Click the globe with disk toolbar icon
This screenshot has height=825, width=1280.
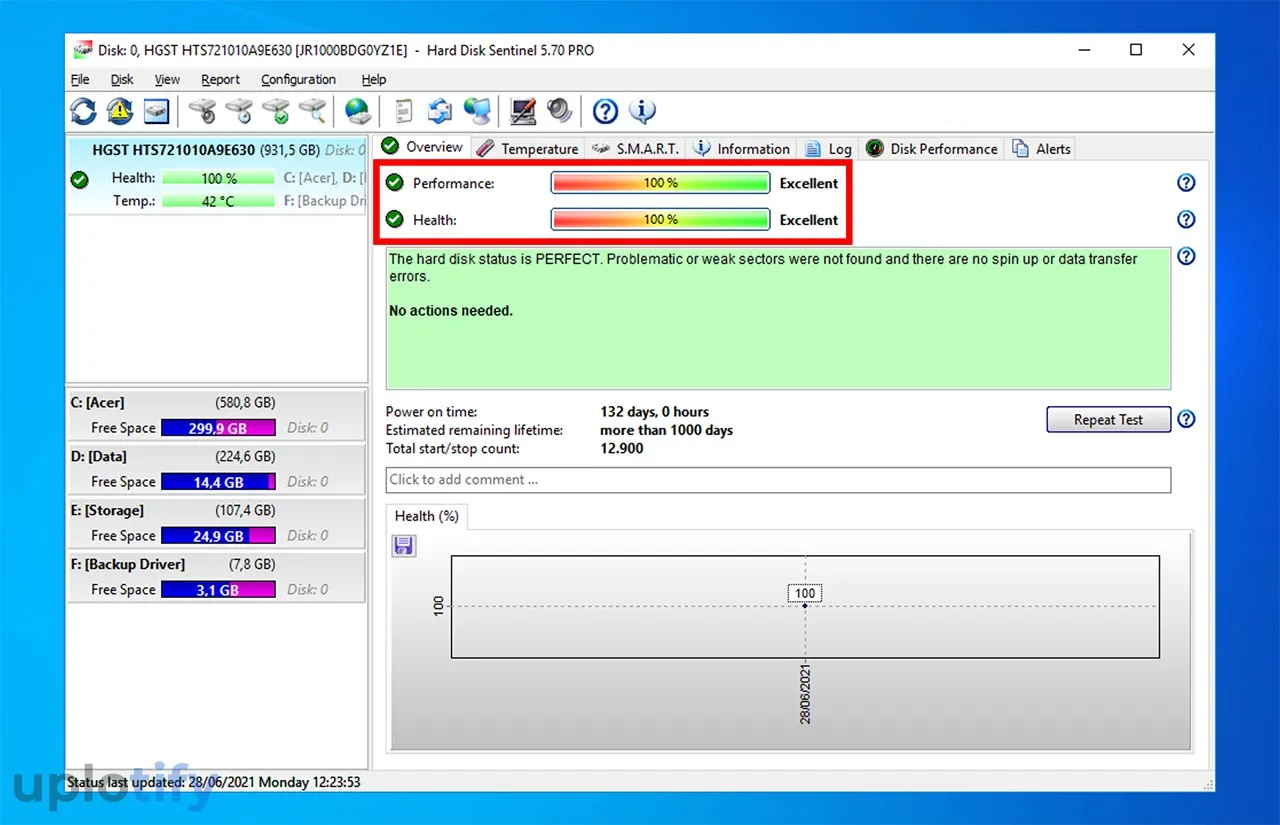click(x=358, y=111)
